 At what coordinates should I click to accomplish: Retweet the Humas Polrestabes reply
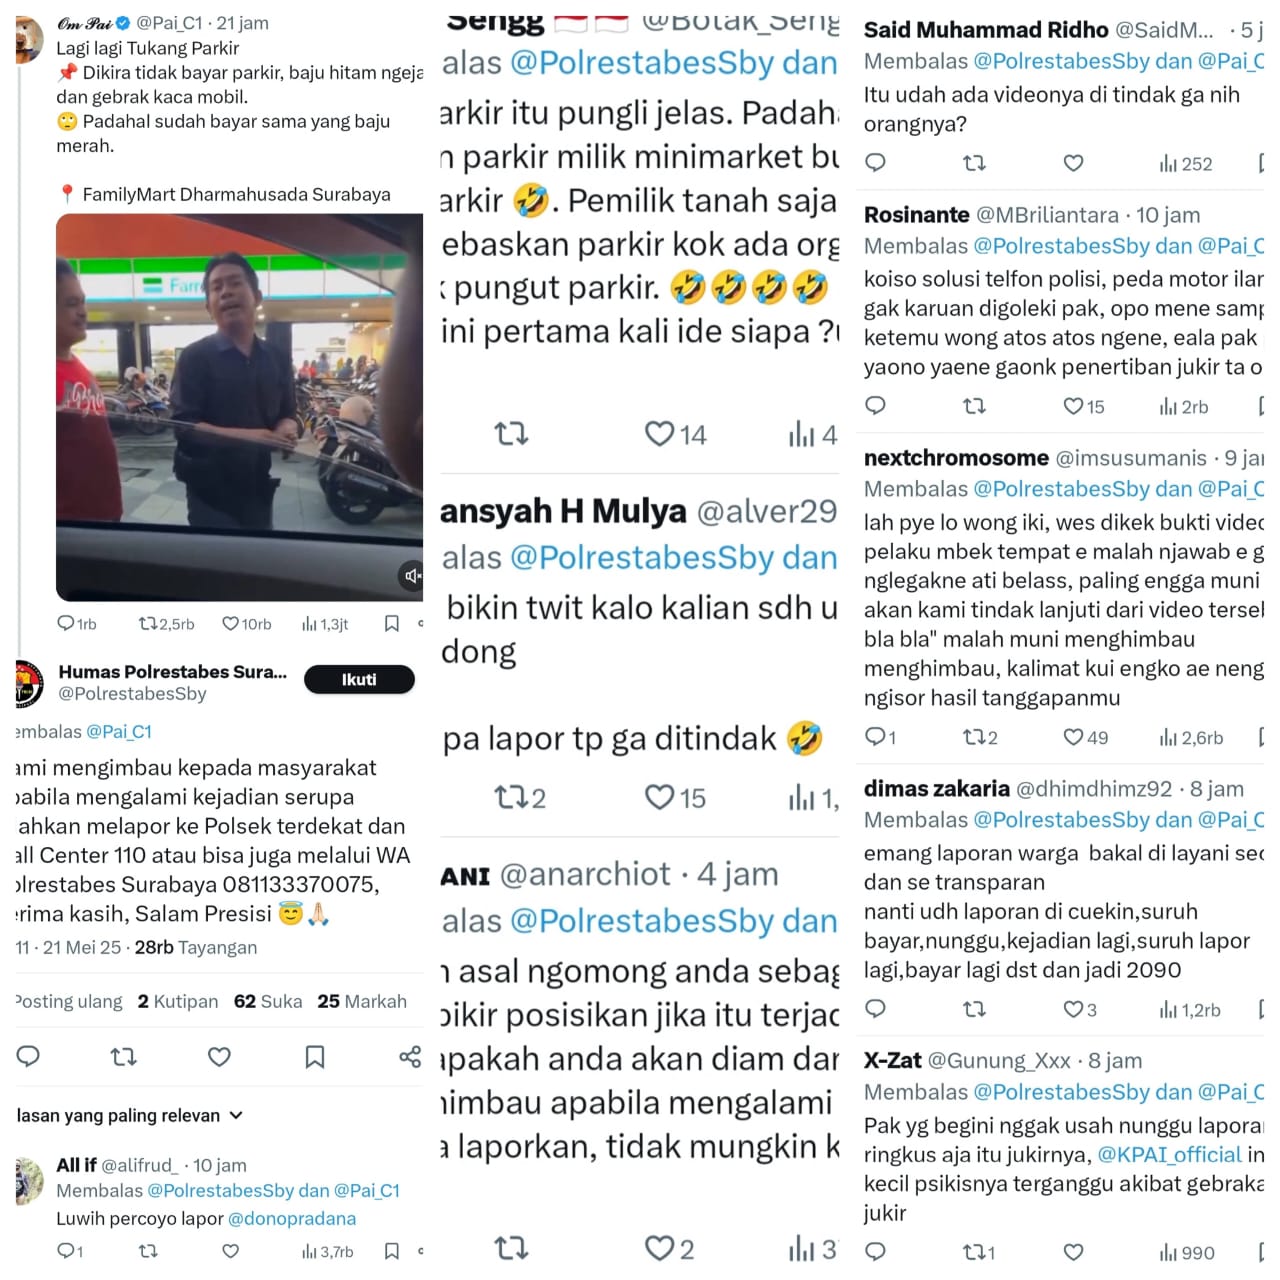tap(124, 1057)
